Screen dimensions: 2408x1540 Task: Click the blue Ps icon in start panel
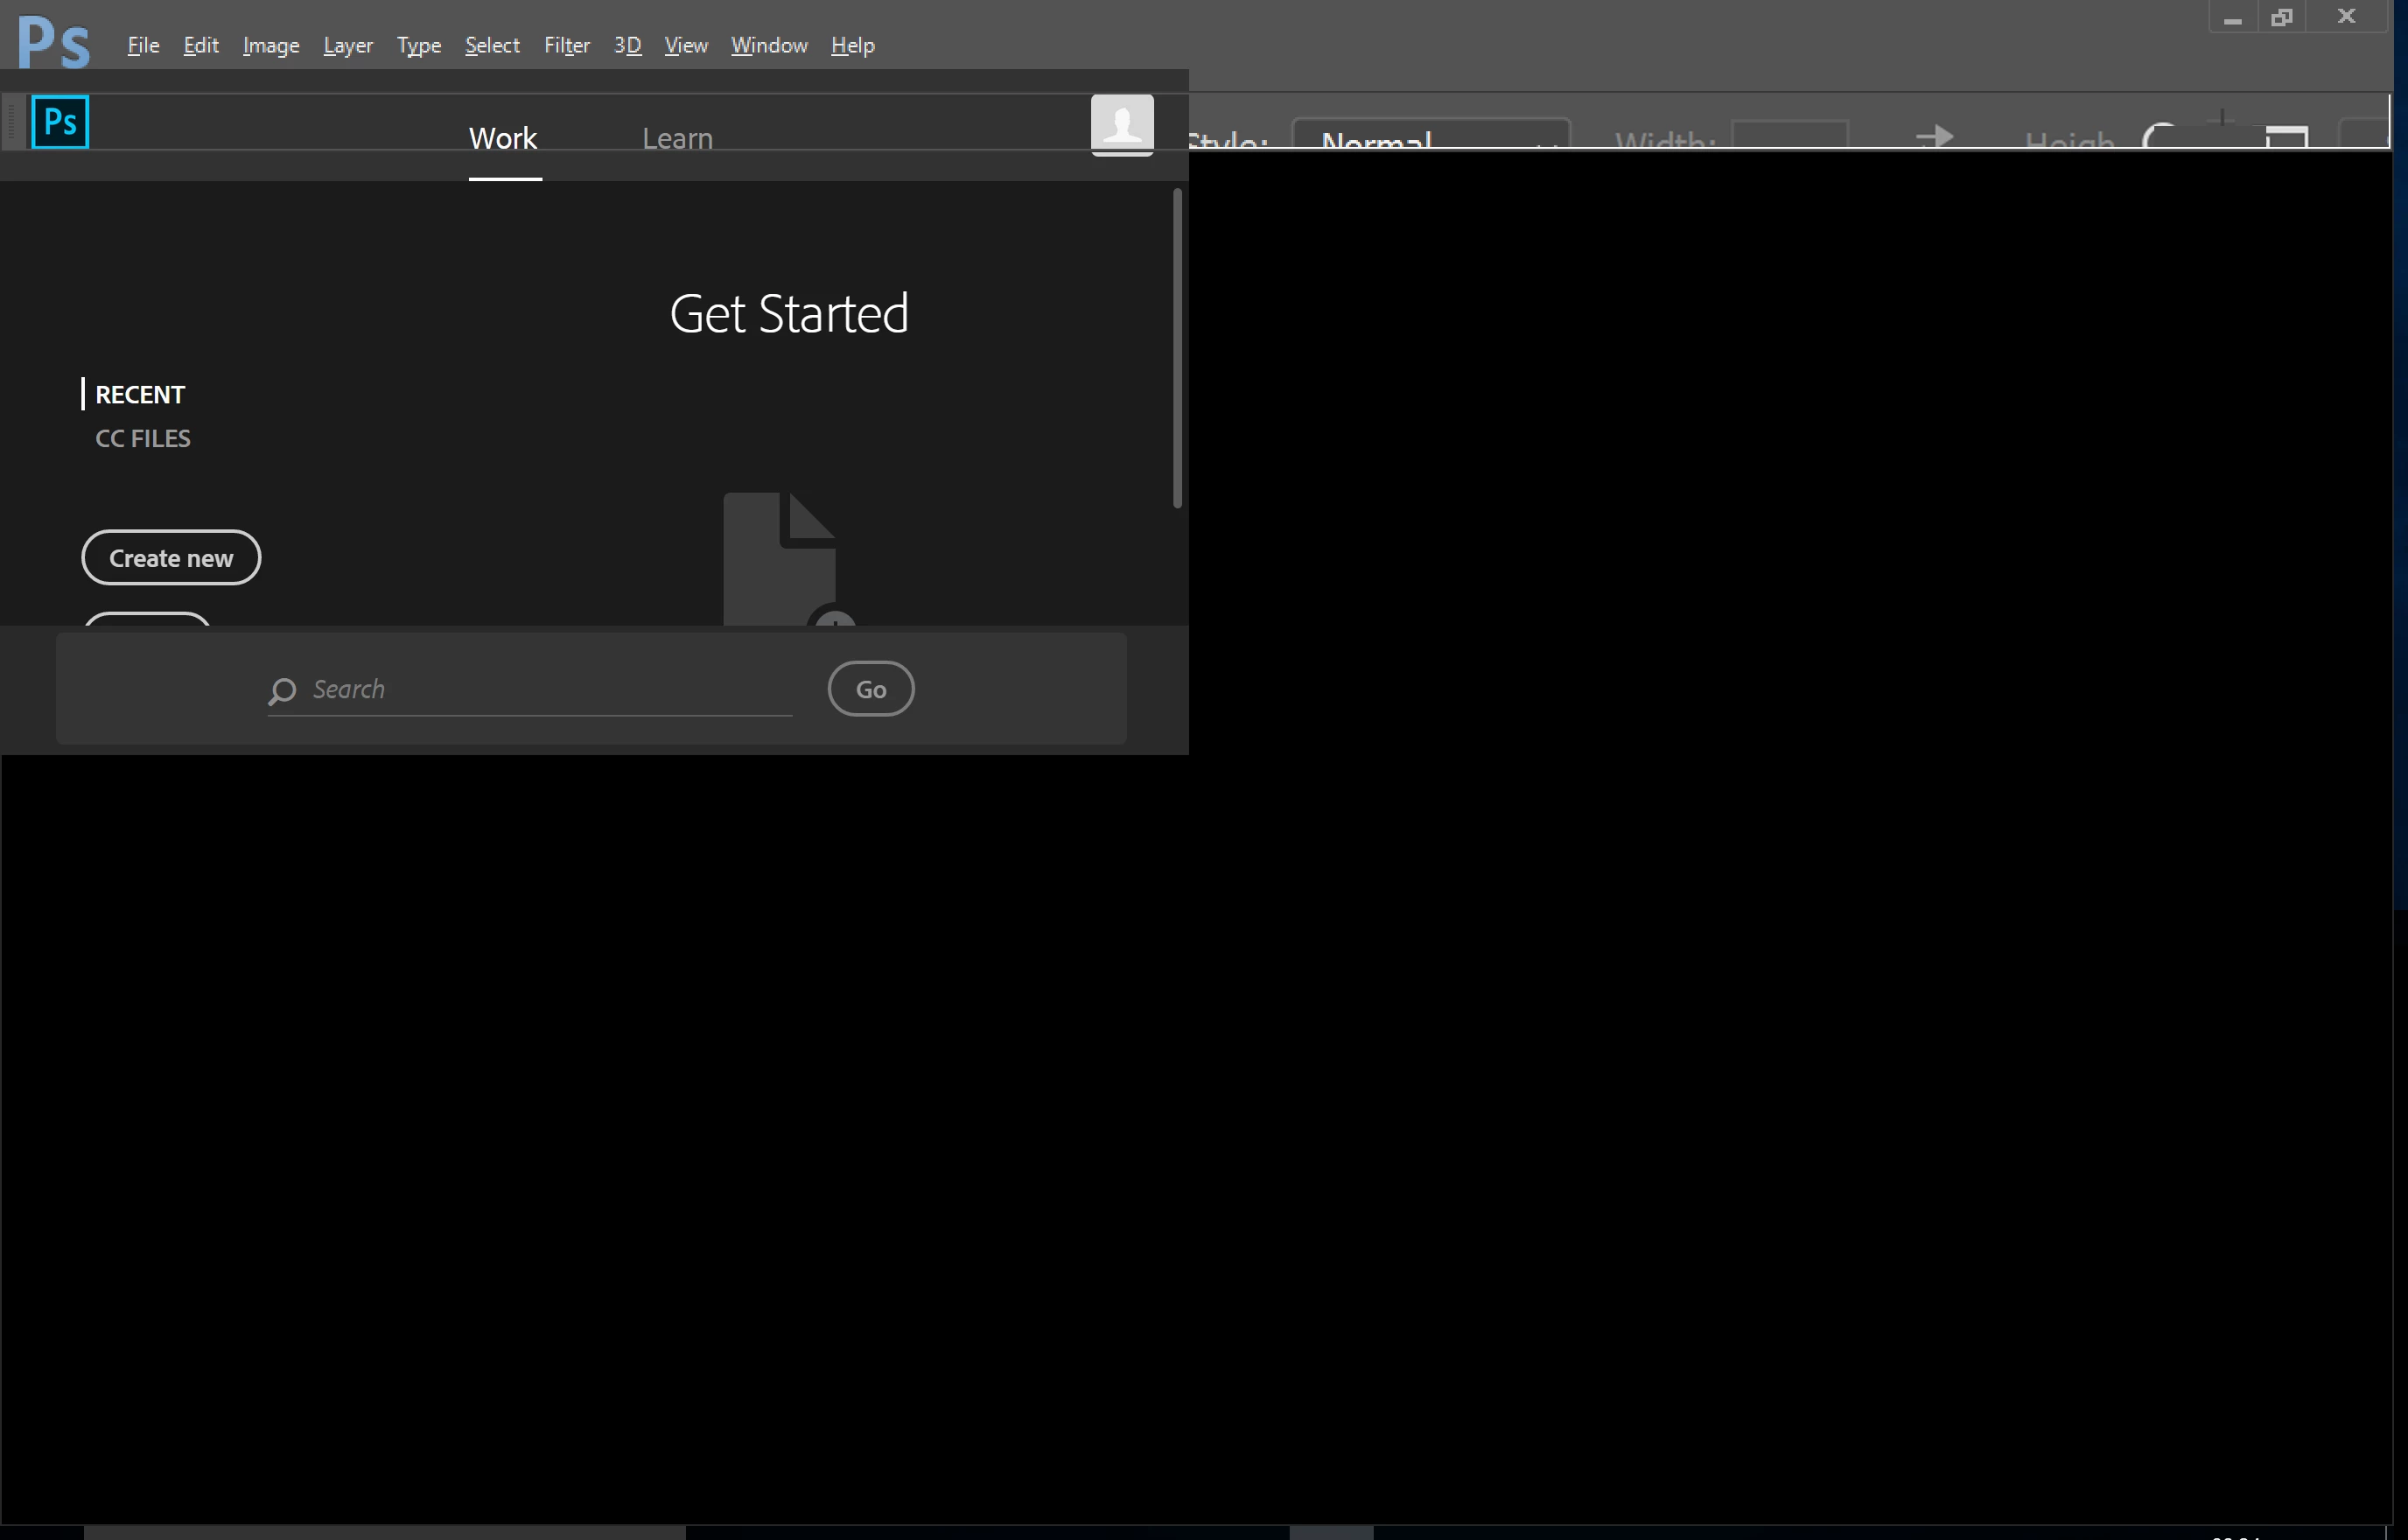point(60,122)
